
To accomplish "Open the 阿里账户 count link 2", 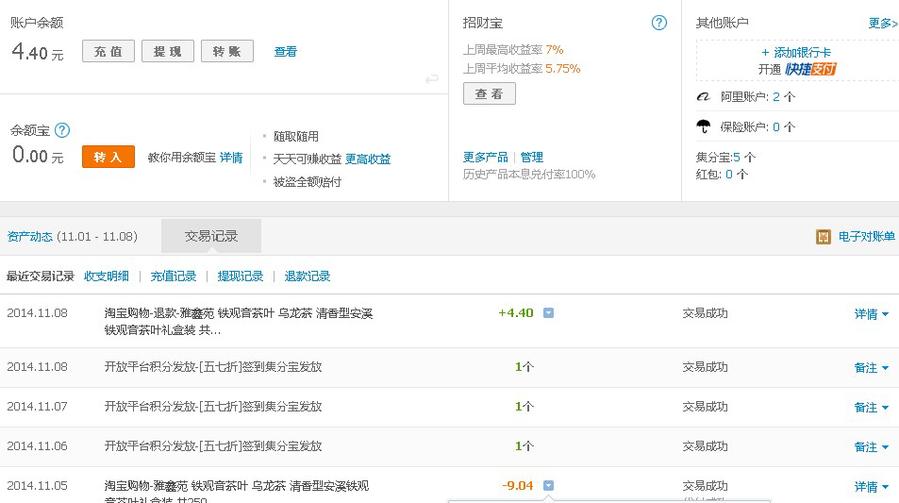I will [776, 96].
